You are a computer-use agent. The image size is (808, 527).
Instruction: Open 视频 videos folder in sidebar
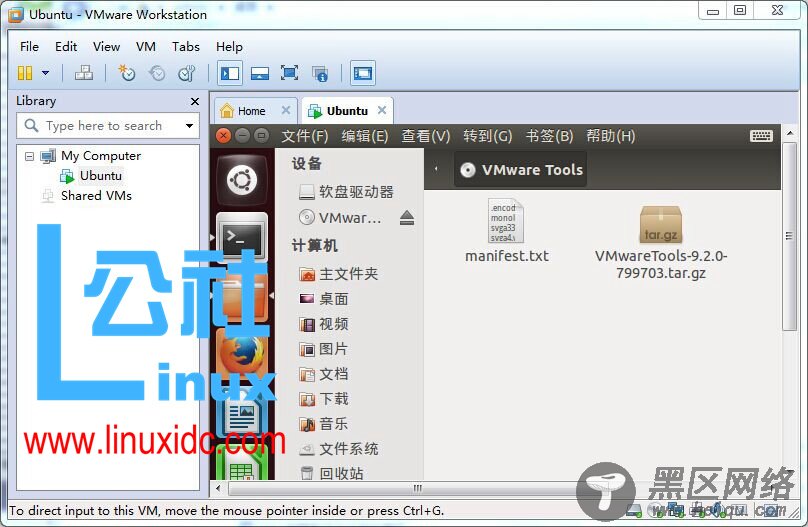[x=324, y=324]
